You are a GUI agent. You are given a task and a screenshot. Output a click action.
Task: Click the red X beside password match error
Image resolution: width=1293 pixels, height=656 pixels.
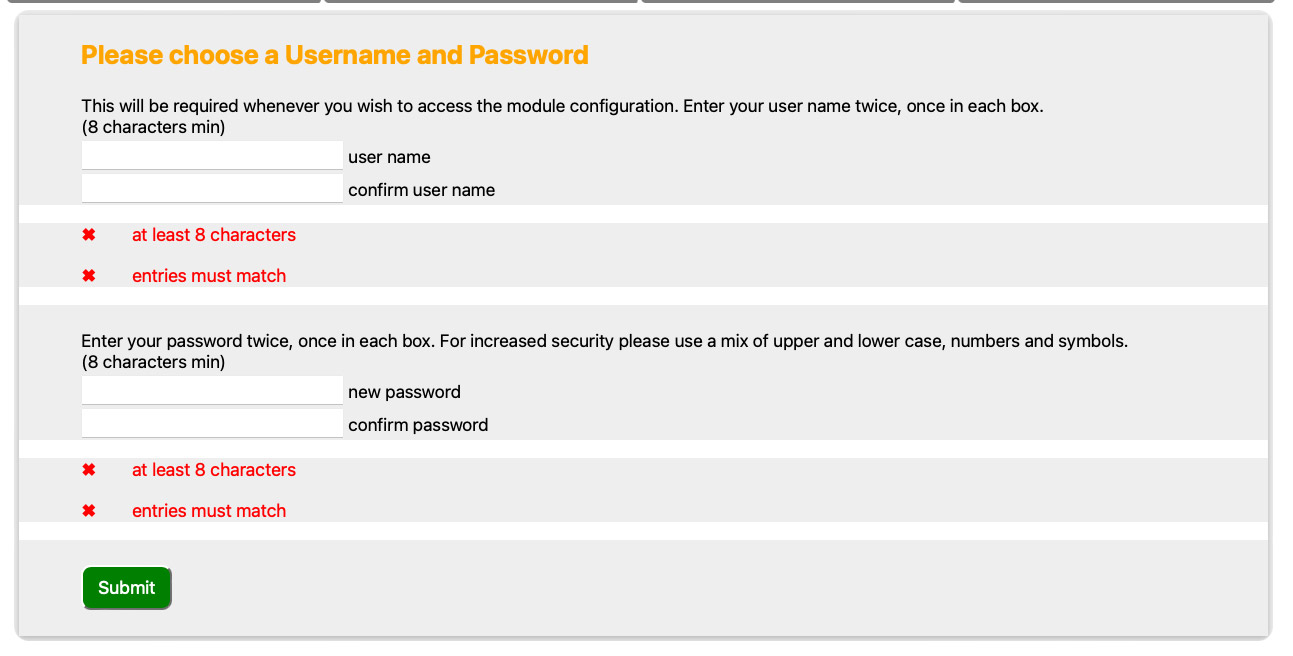tap(89, 511)
